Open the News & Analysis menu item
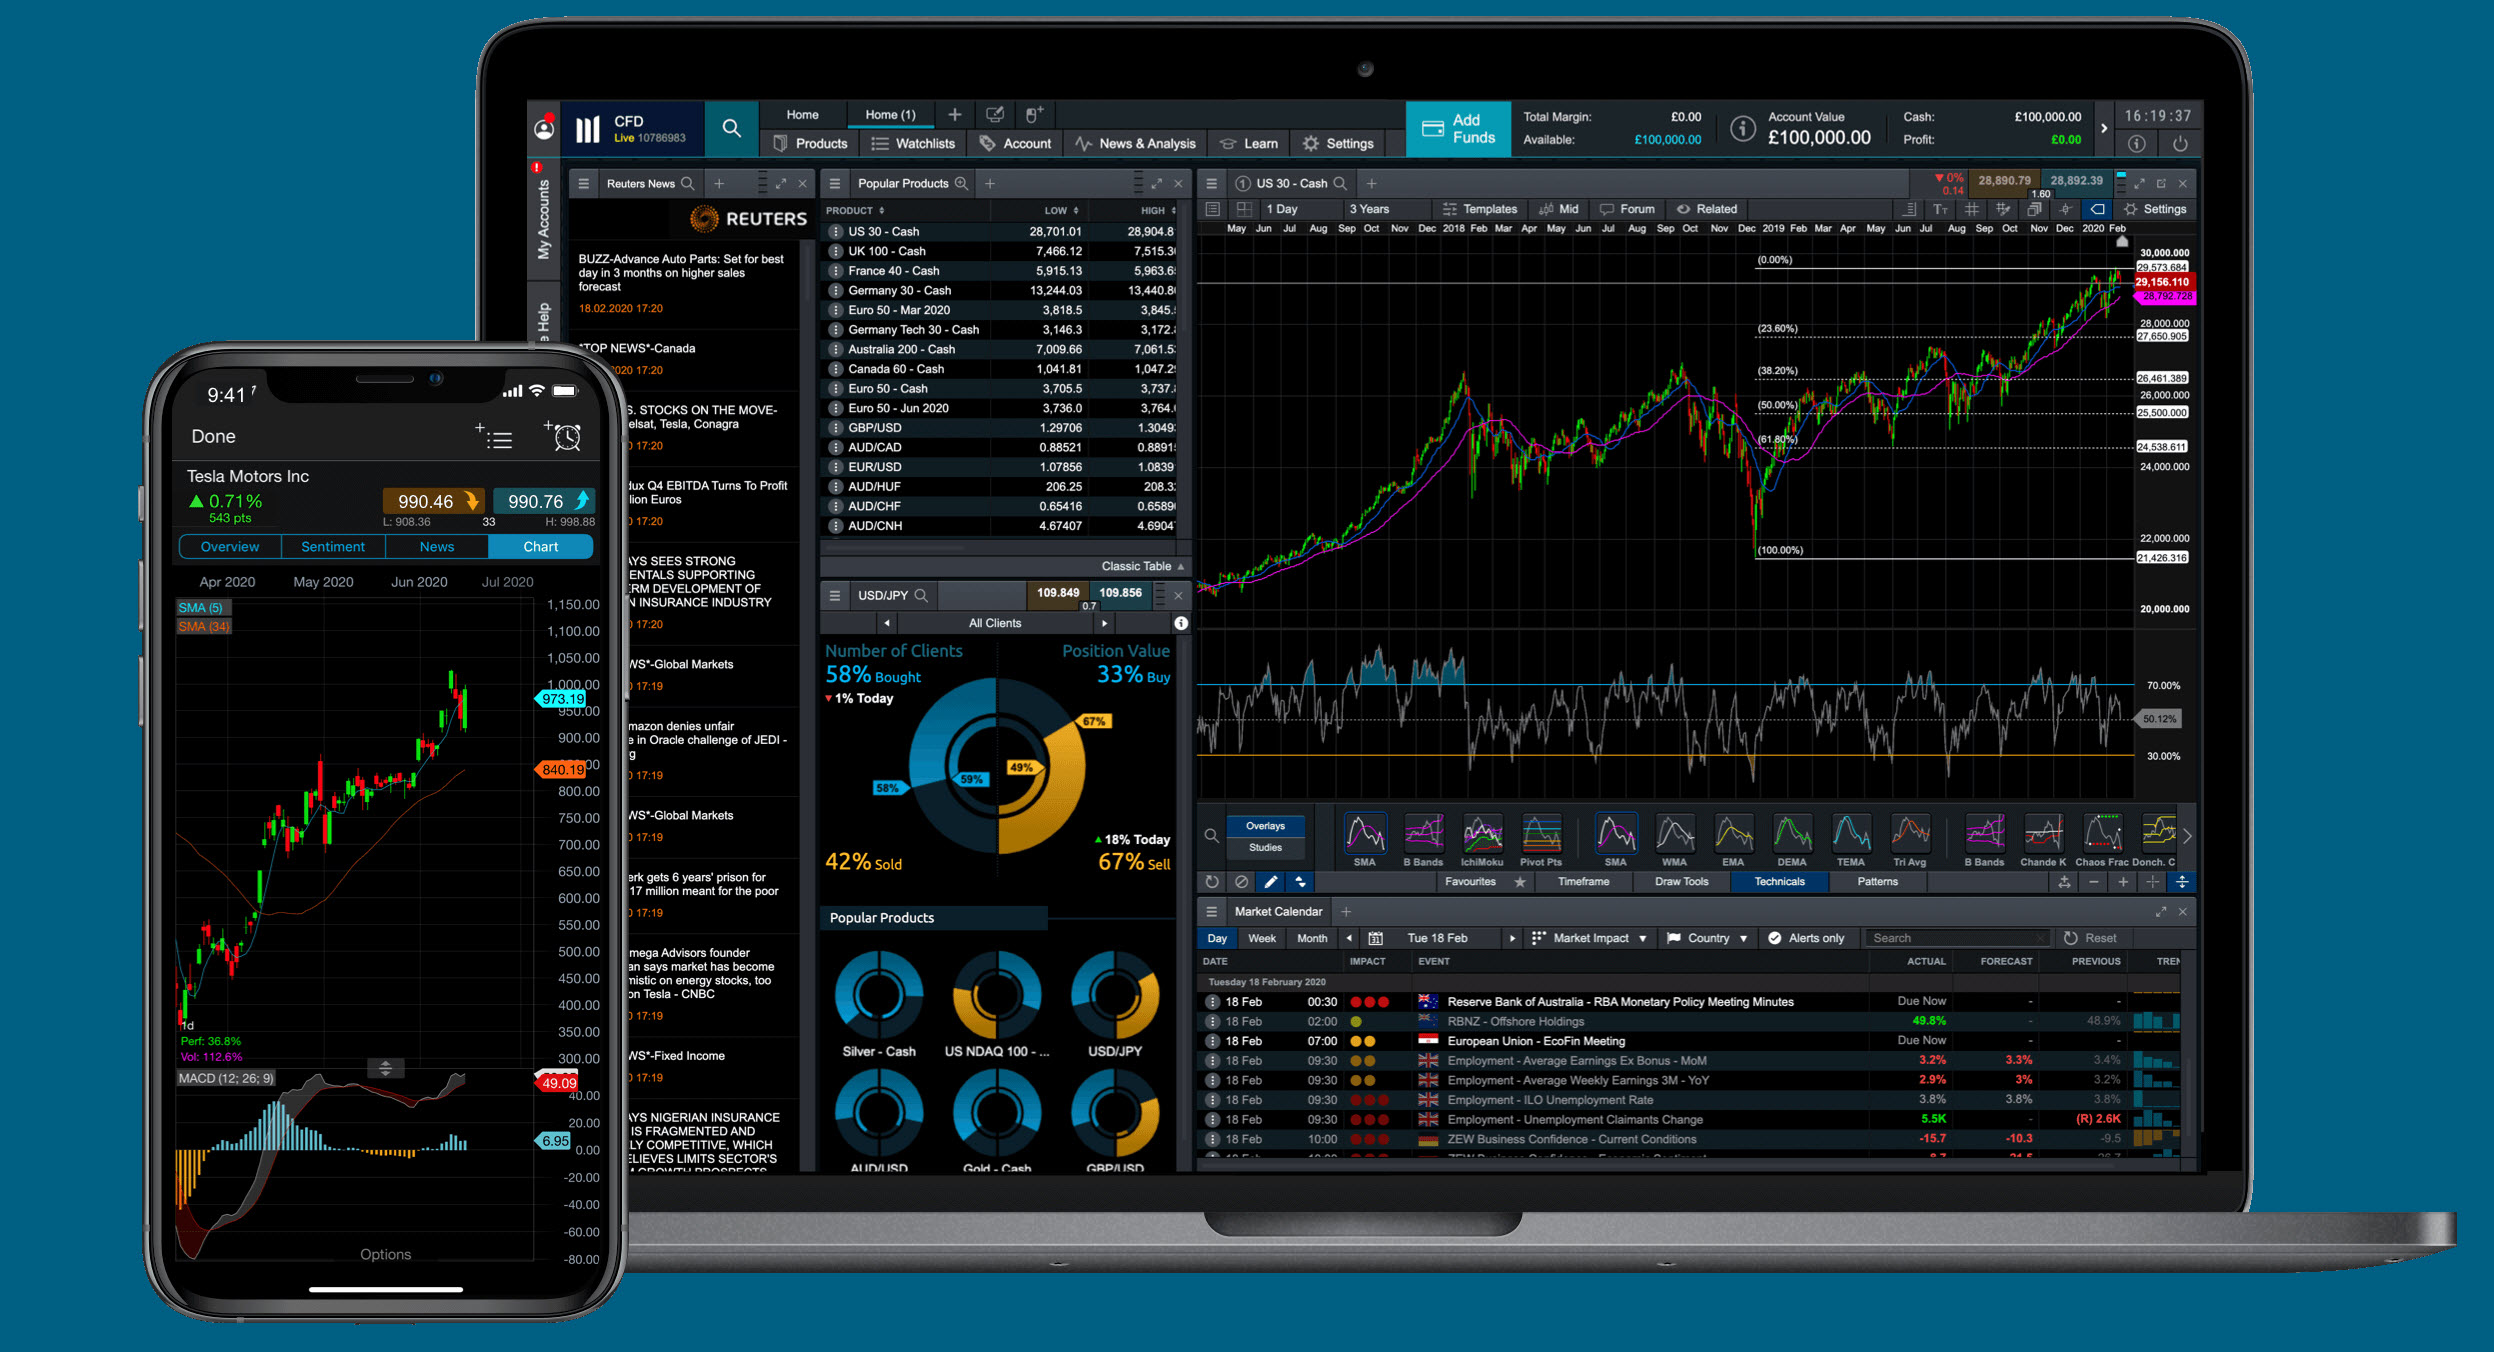The image size is (2494, 1352). point(1150,145)
